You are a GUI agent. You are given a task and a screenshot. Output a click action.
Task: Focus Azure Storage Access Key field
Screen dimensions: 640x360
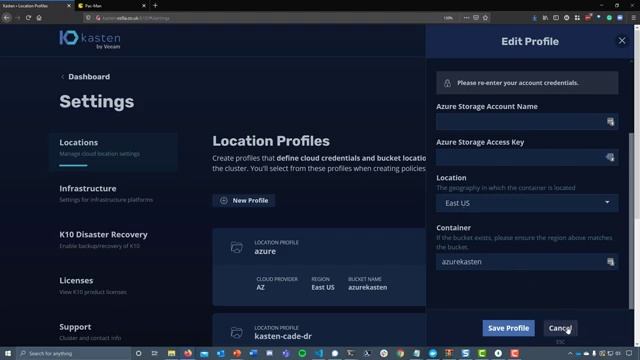[x=527, y=157]
